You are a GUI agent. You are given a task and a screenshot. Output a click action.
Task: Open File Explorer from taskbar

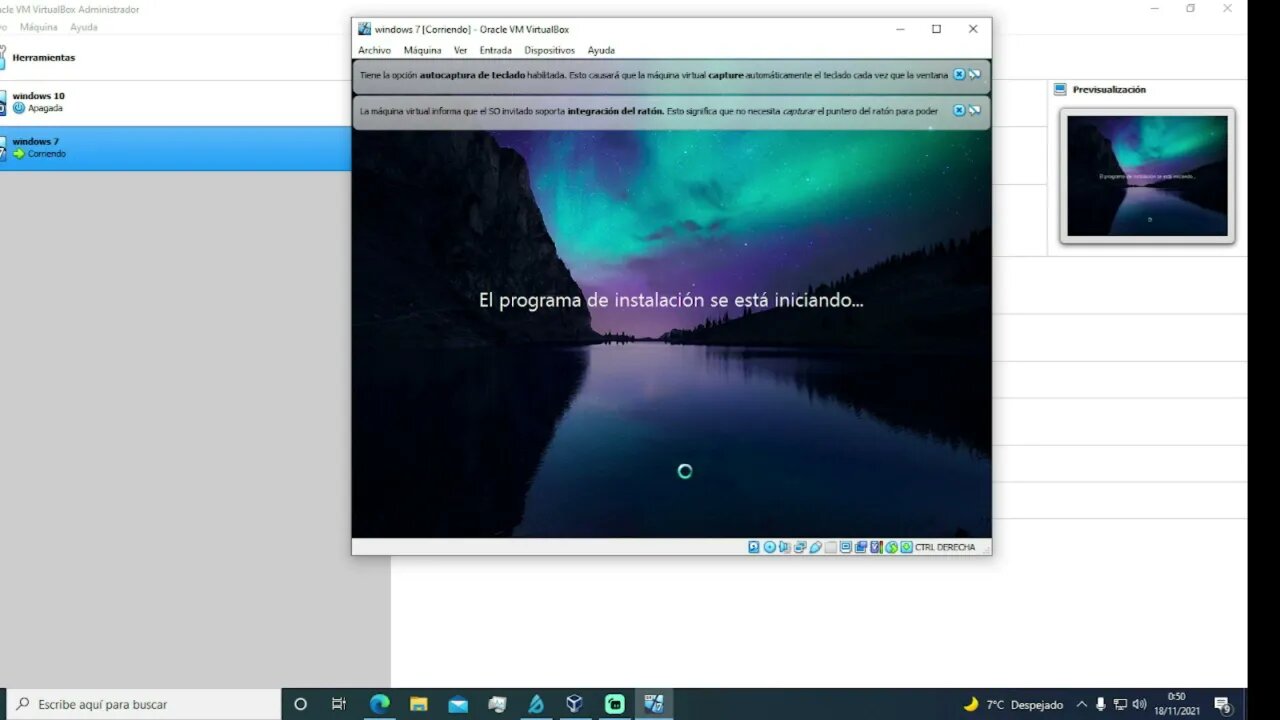pos(419,704)
